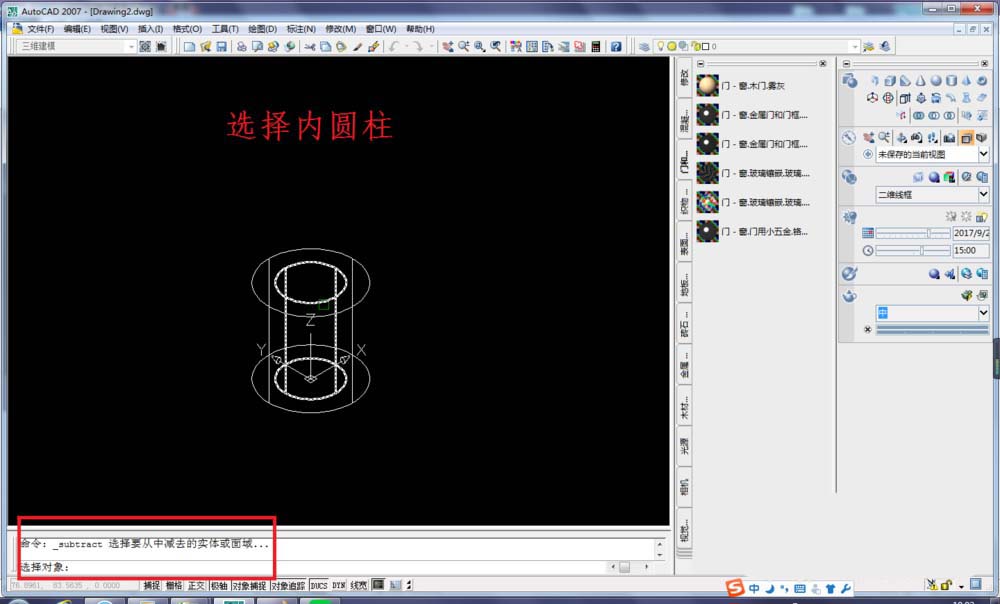
Task: Open 文件(F) menu
Action: tap(40, 29)
